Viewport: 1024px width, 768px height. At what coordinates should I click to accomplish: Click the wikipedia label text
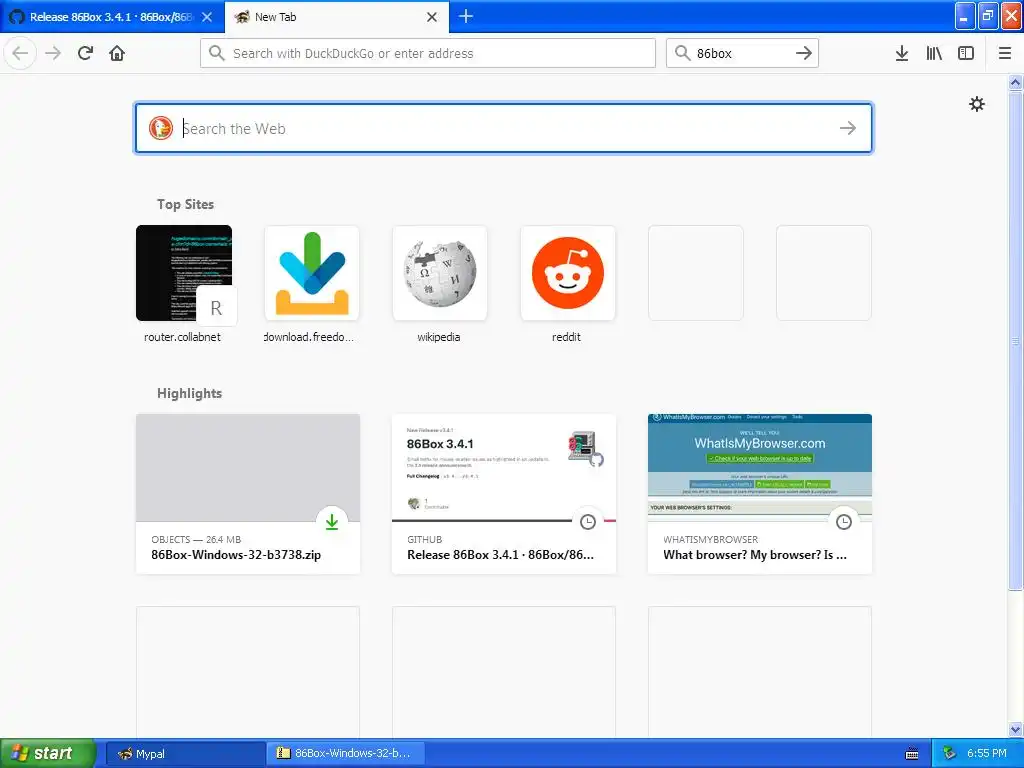coord(439,337)
